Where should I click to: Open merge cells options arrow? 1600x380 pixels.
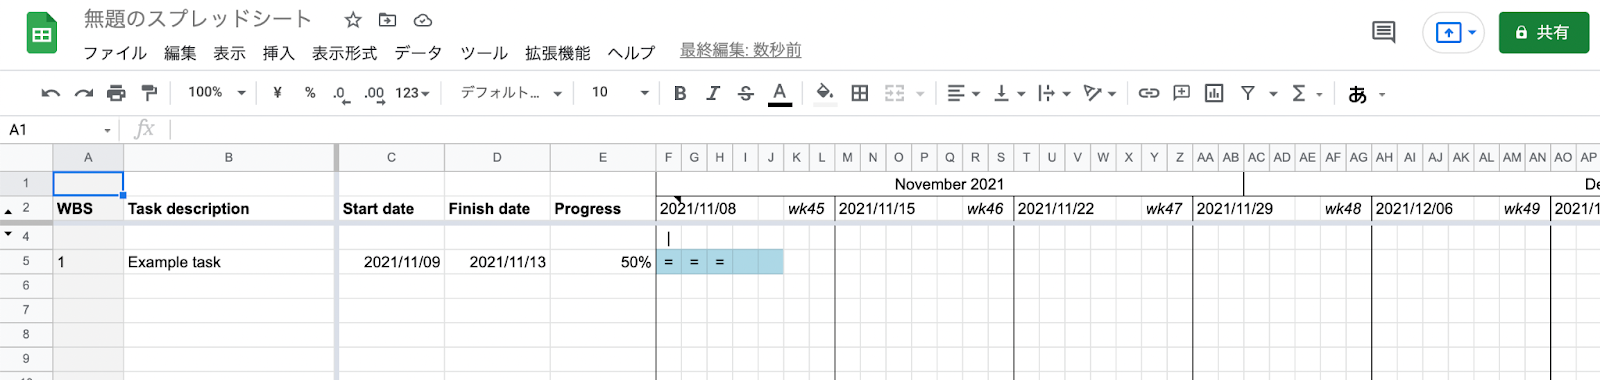920,94
